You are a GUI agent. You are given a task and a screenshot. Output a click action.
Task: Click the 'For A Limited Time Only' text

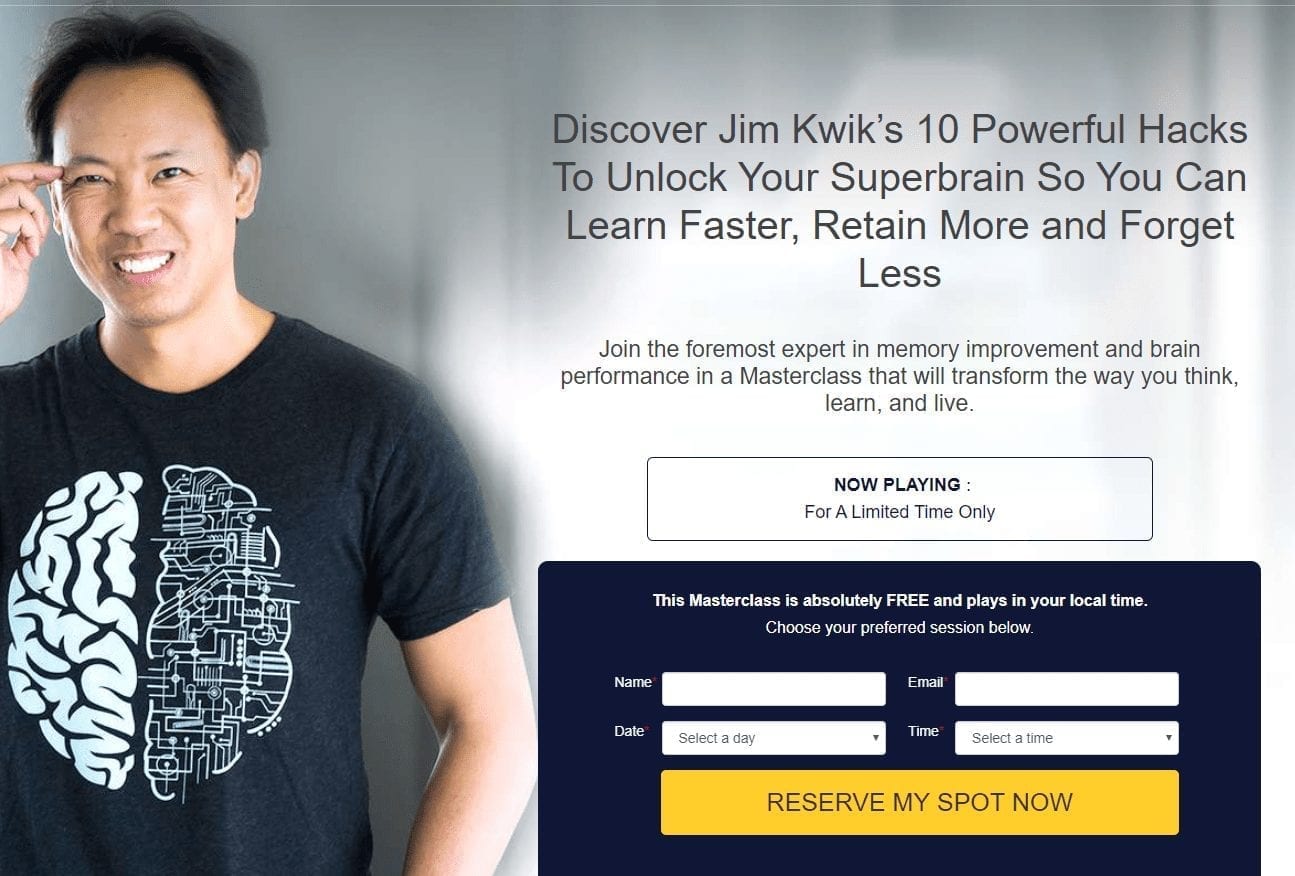(900, 512)
